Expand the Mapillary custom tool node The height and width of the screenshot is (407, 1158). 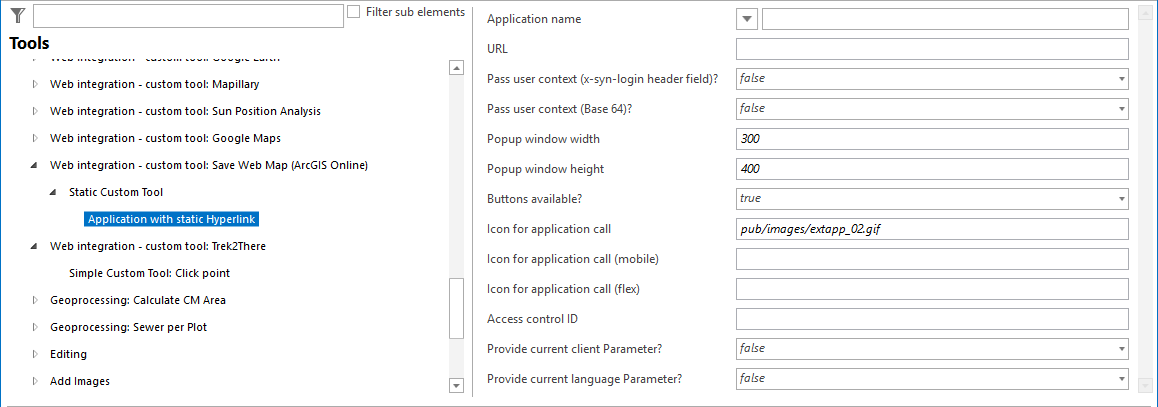[36, 85]
